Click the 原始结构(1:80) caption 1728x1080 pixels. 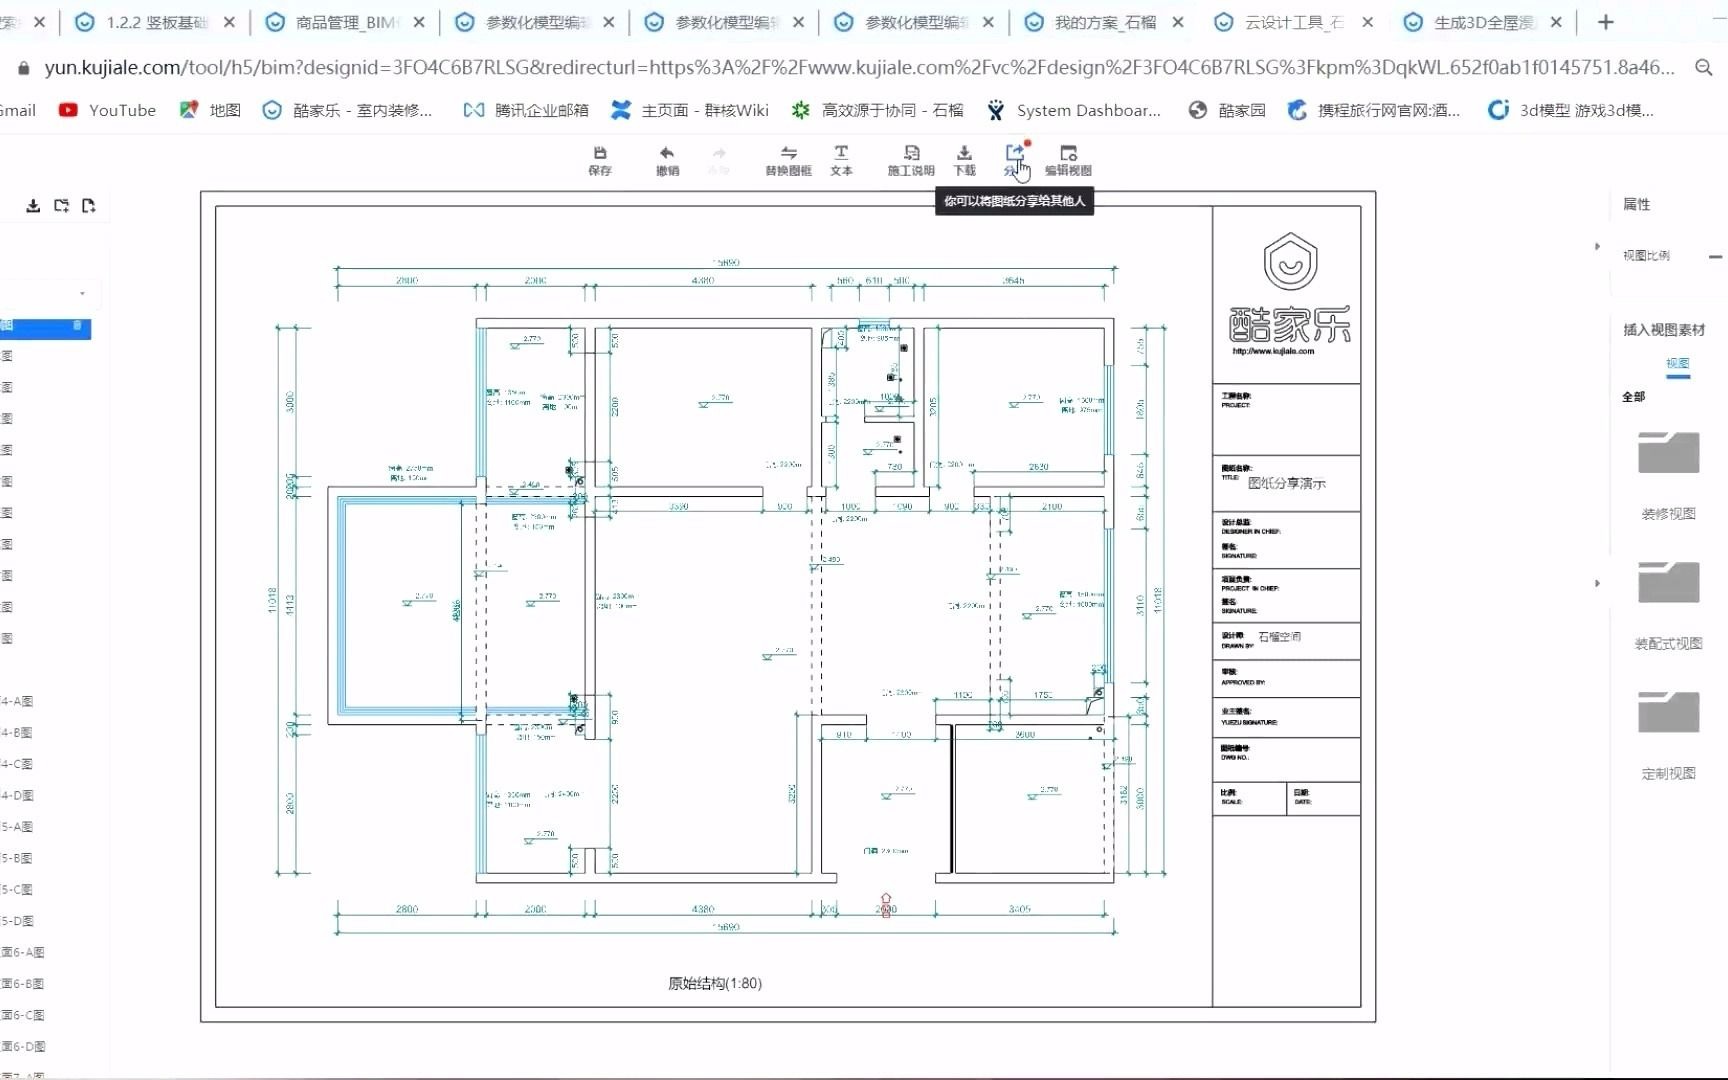[x=715, y=983]
